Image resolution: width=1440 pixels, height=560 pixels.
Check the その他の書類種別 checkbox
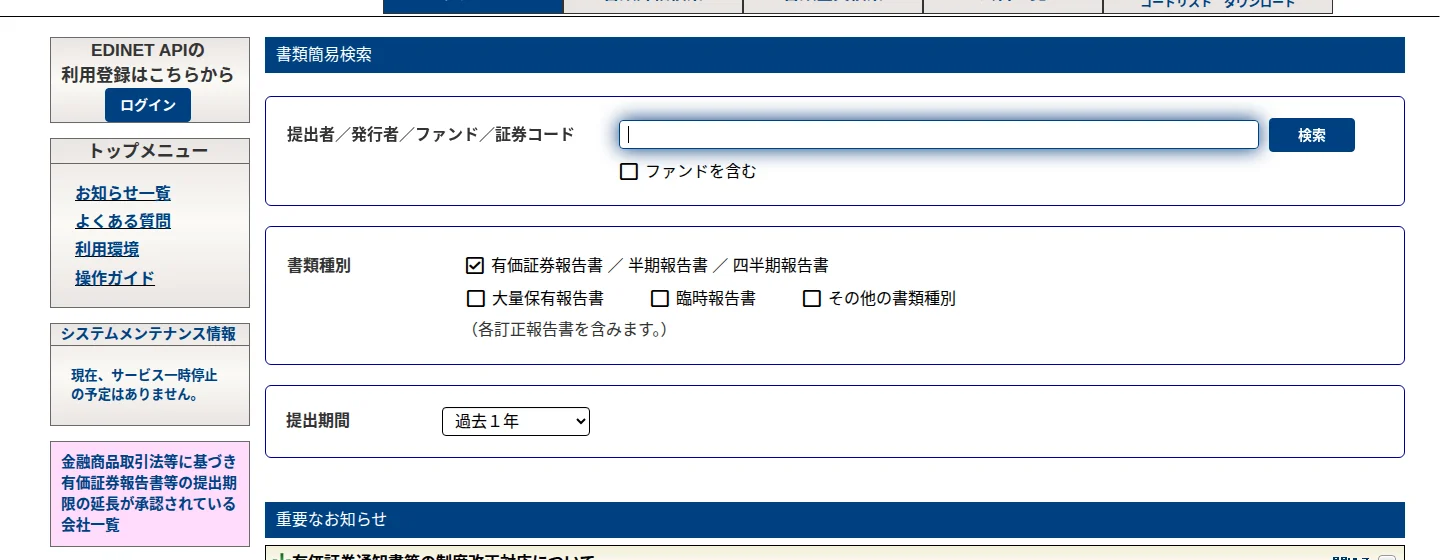[812, 298]
